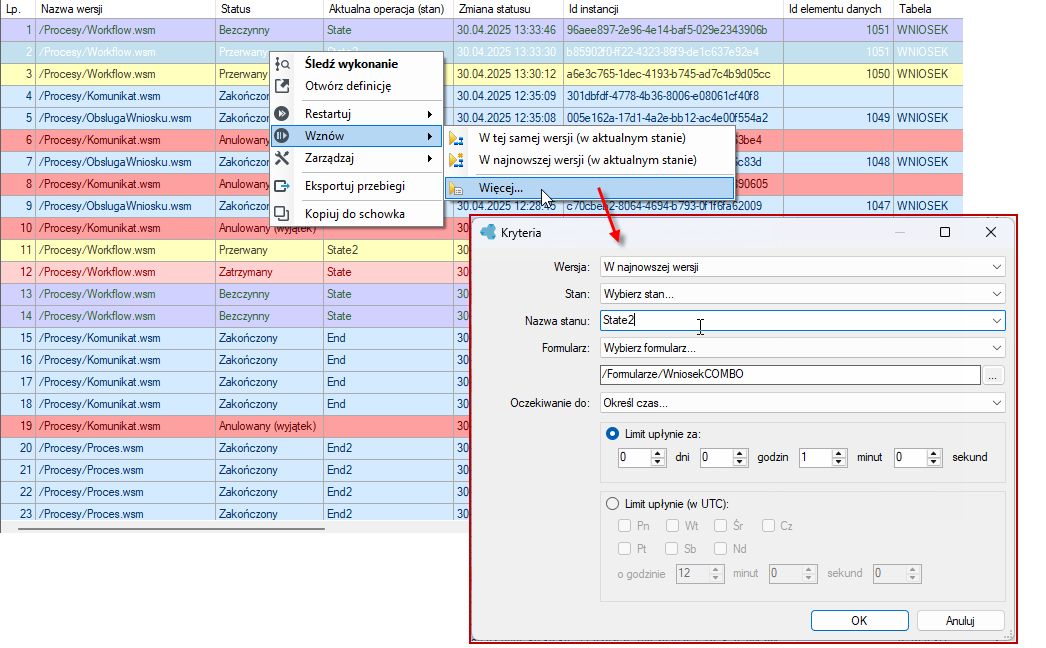Tick the Nd weekday checkbox
Image resolution: width=1046 pixels, height=648 pixels.
[x=720, y=549]
